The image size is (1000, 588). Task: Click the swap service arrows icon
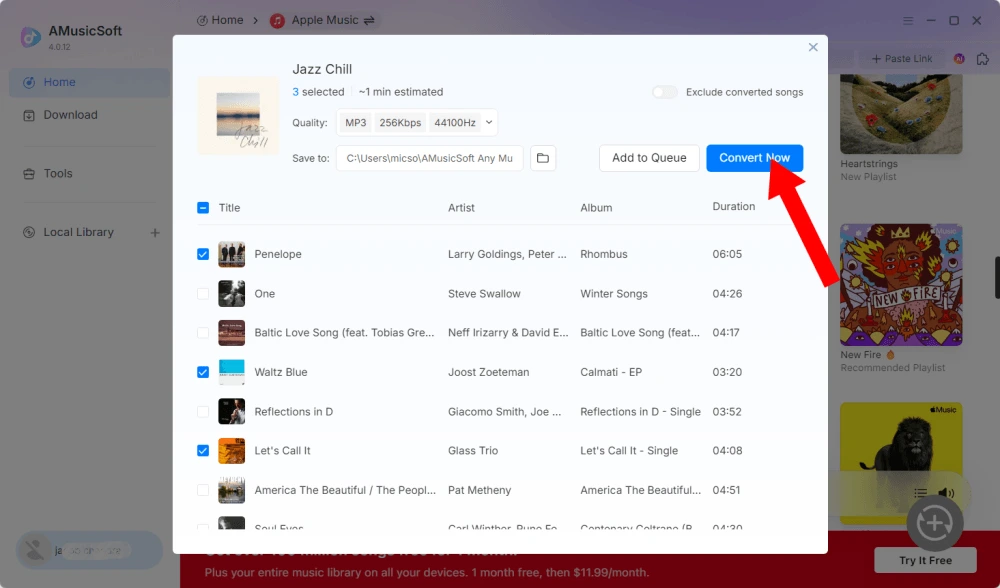(369, 20)
